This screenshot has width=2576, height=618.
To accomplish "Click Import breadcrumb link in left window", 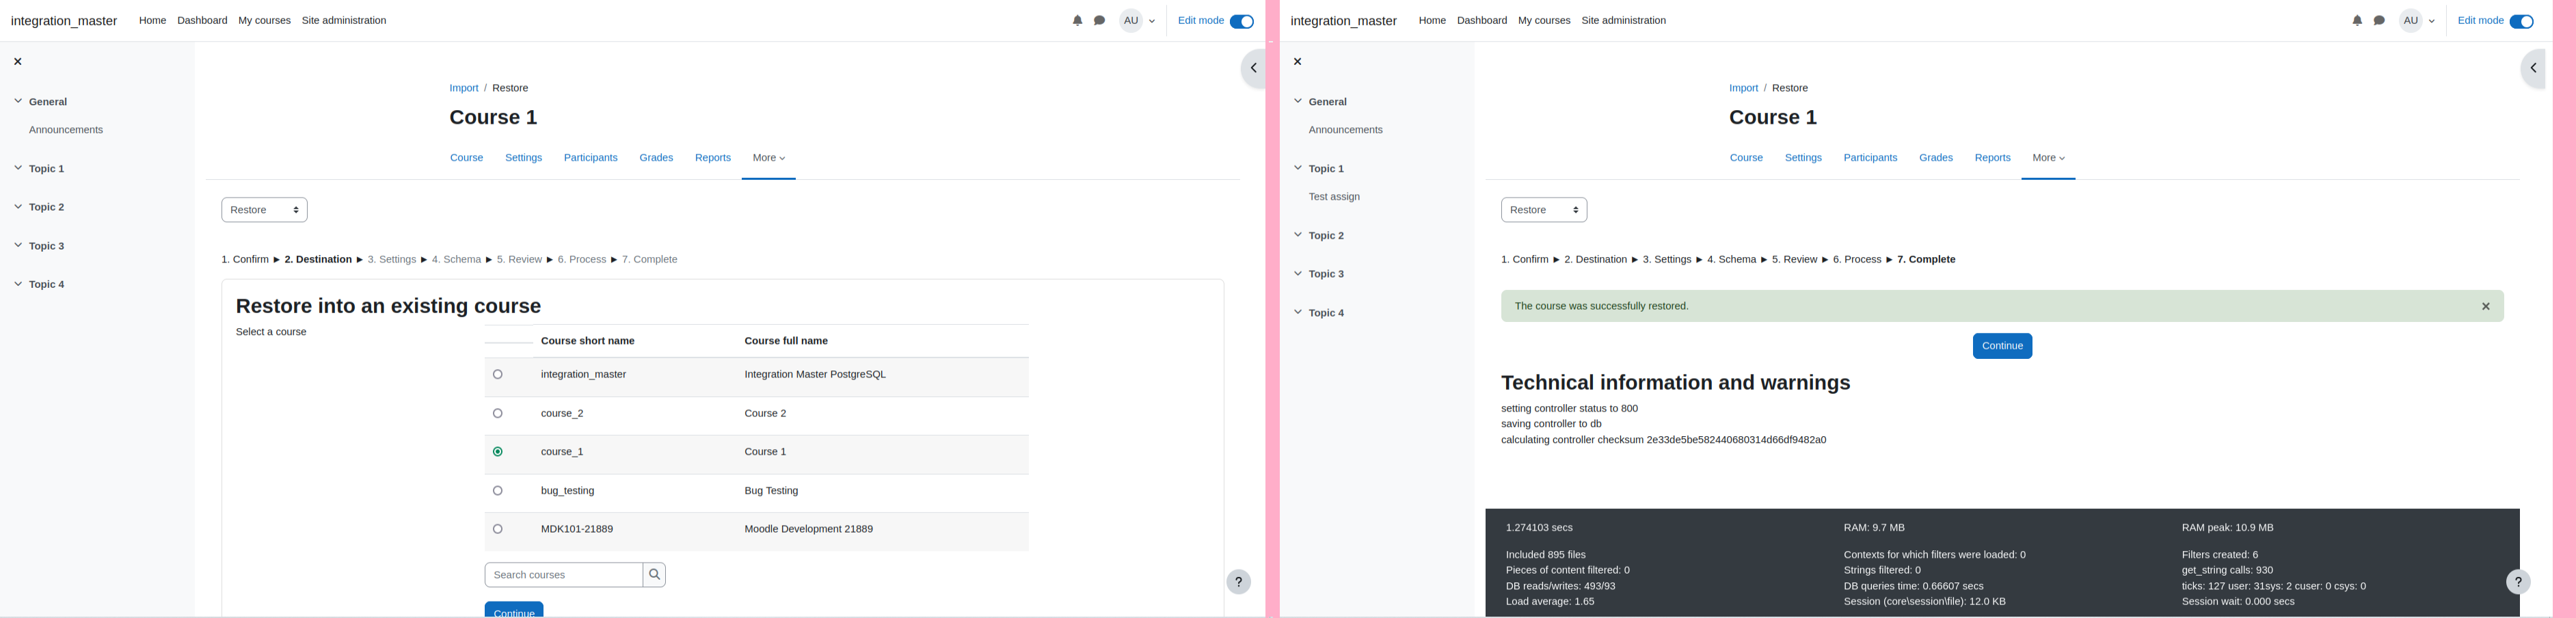I will (x=464, y=89).
